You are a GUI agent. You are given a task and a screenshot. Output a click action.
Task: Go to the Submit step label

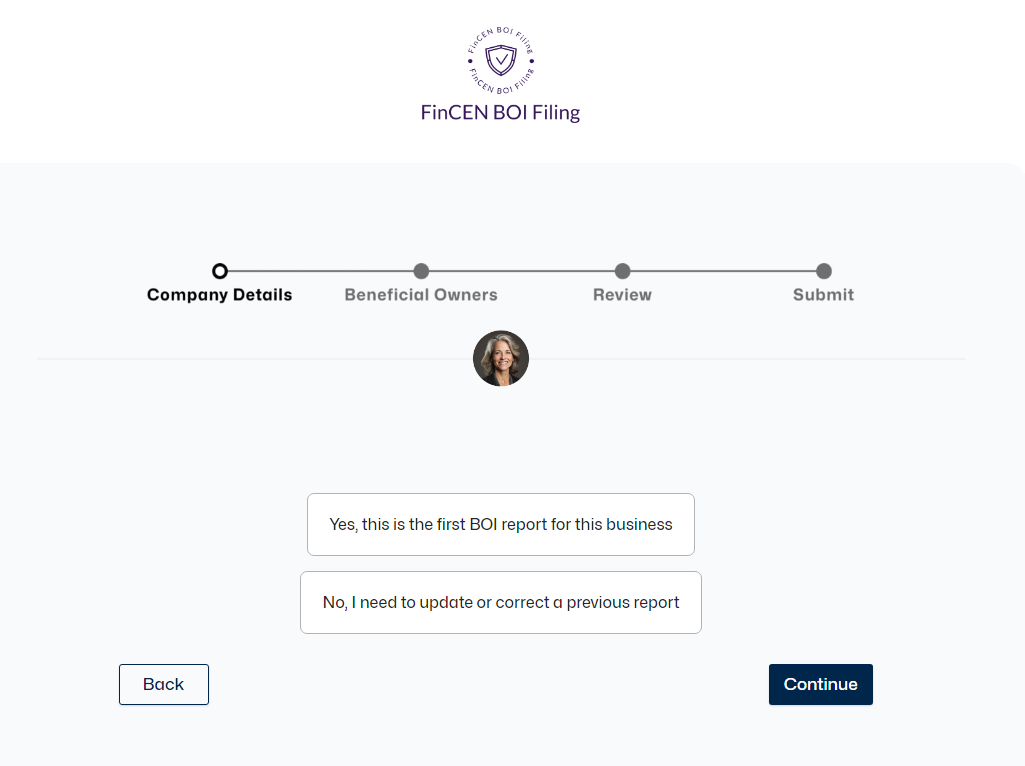(824, 295)
